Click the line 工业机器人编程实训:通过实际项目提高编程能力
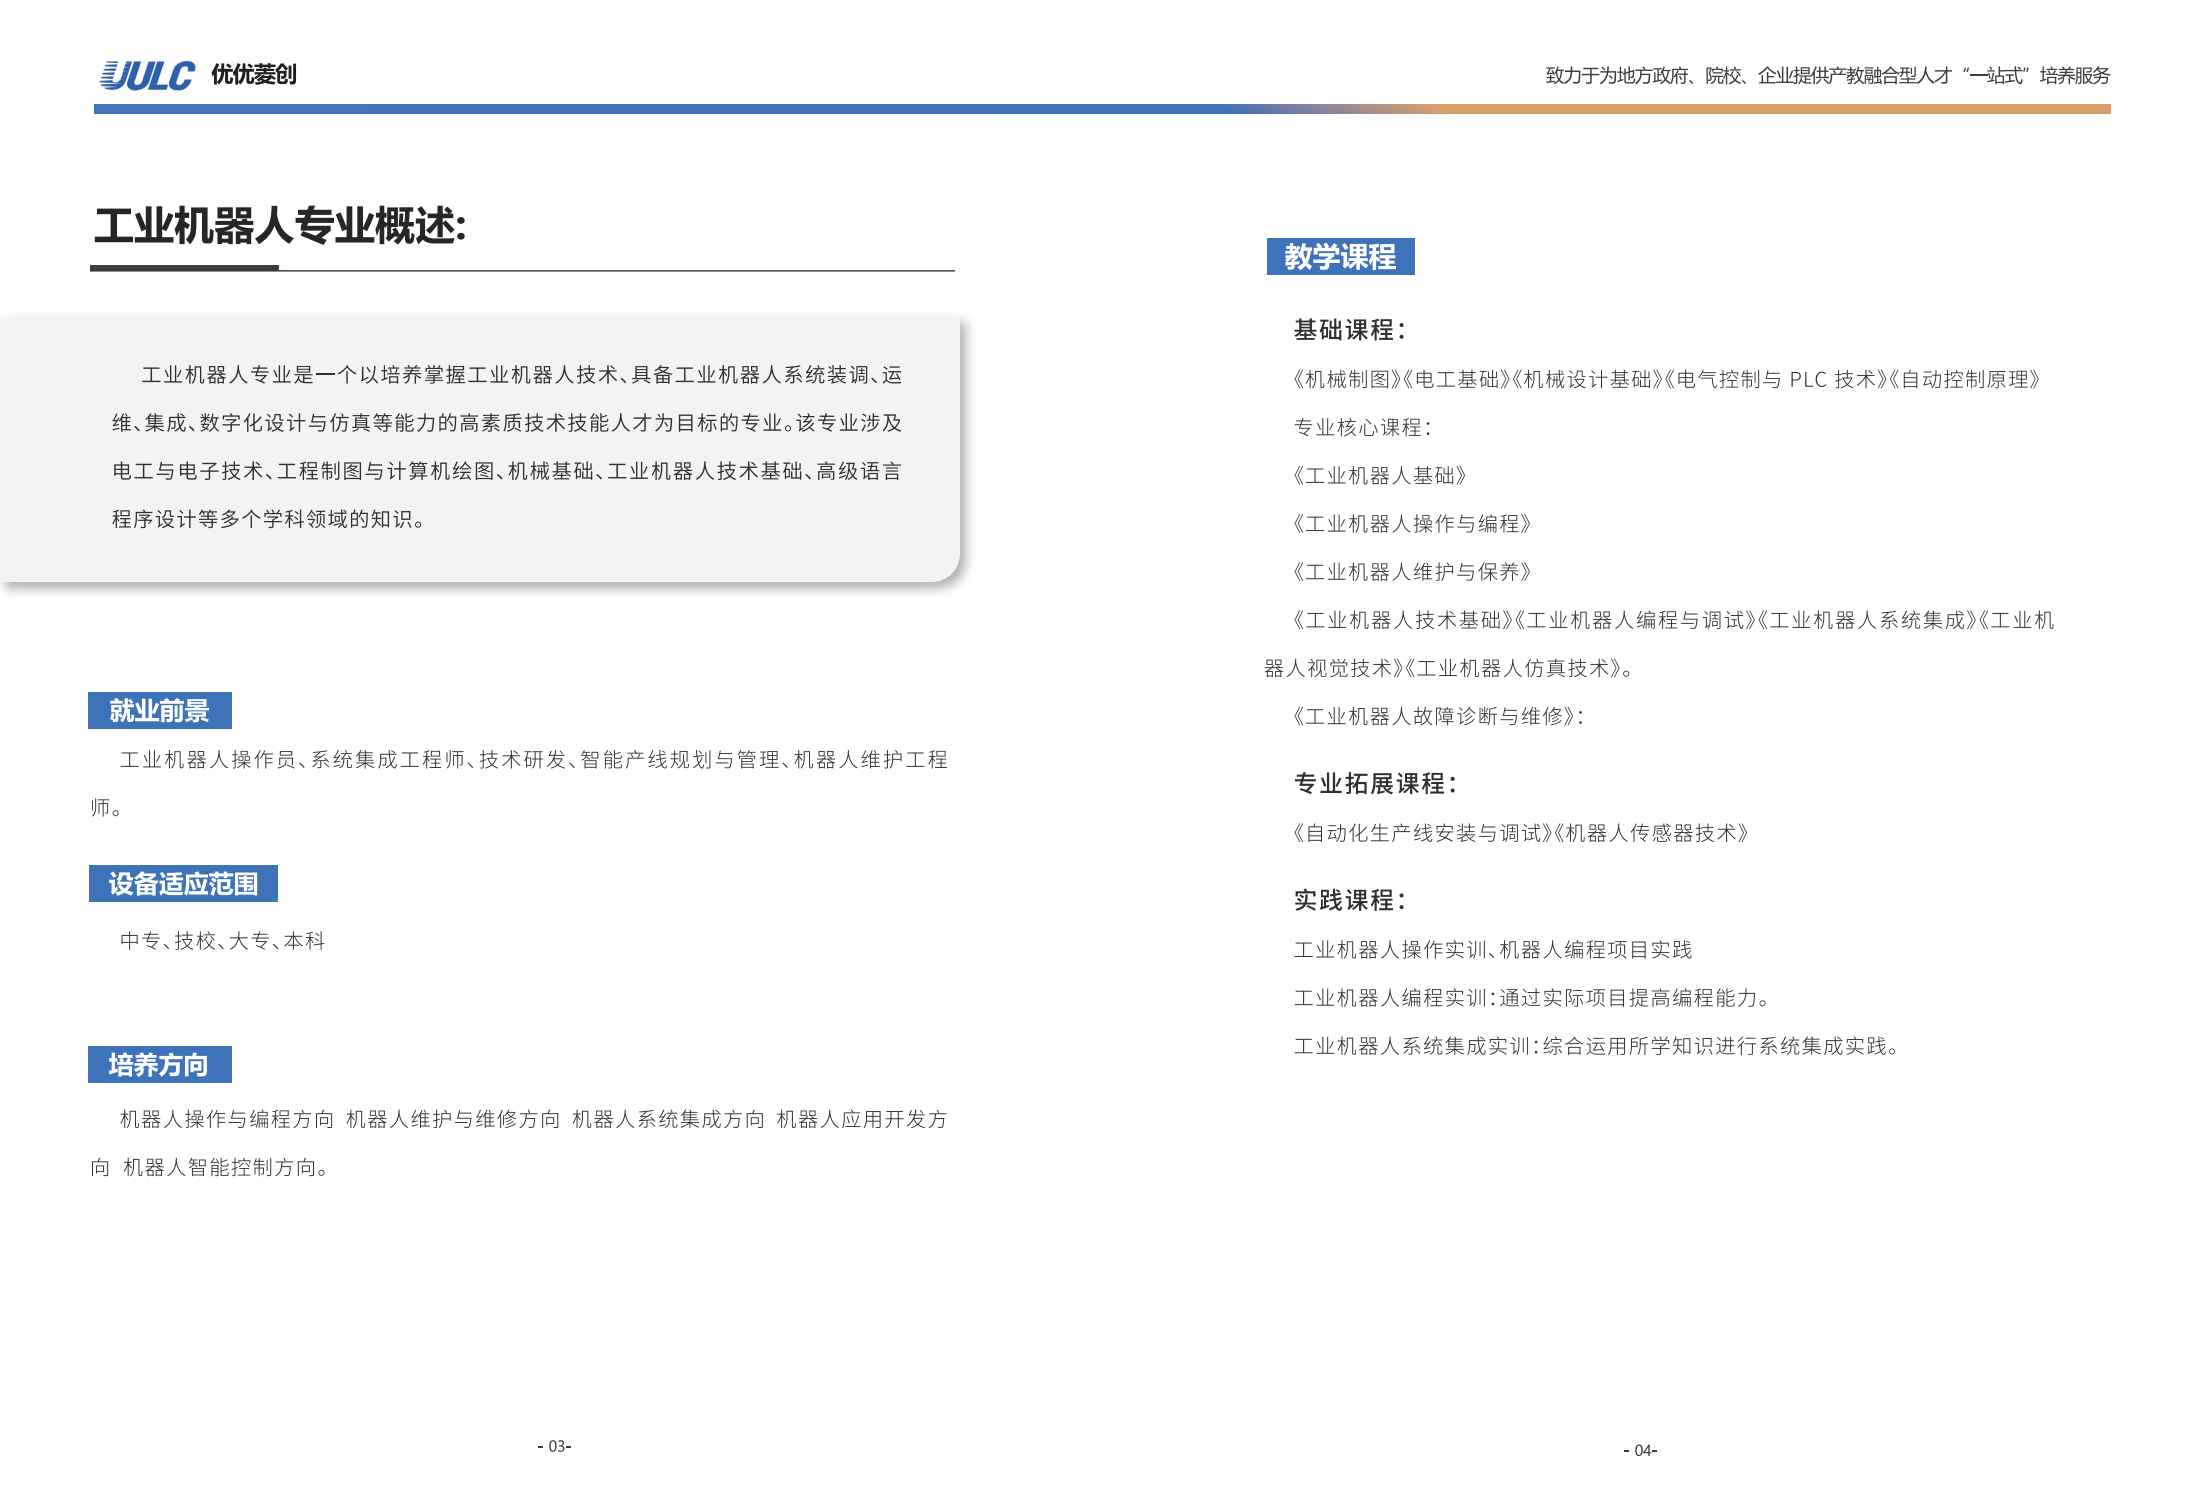2205x1496 pixels. [x=1533, y=998]
